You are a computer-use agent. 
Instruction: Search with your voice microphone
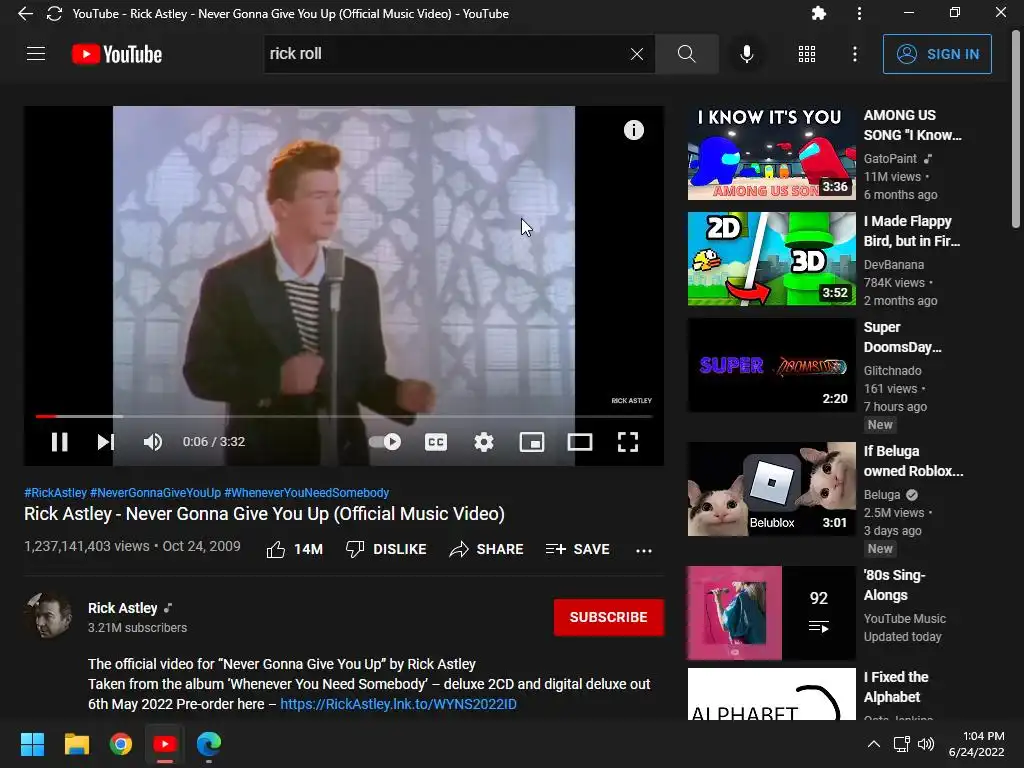pos(746,54)
